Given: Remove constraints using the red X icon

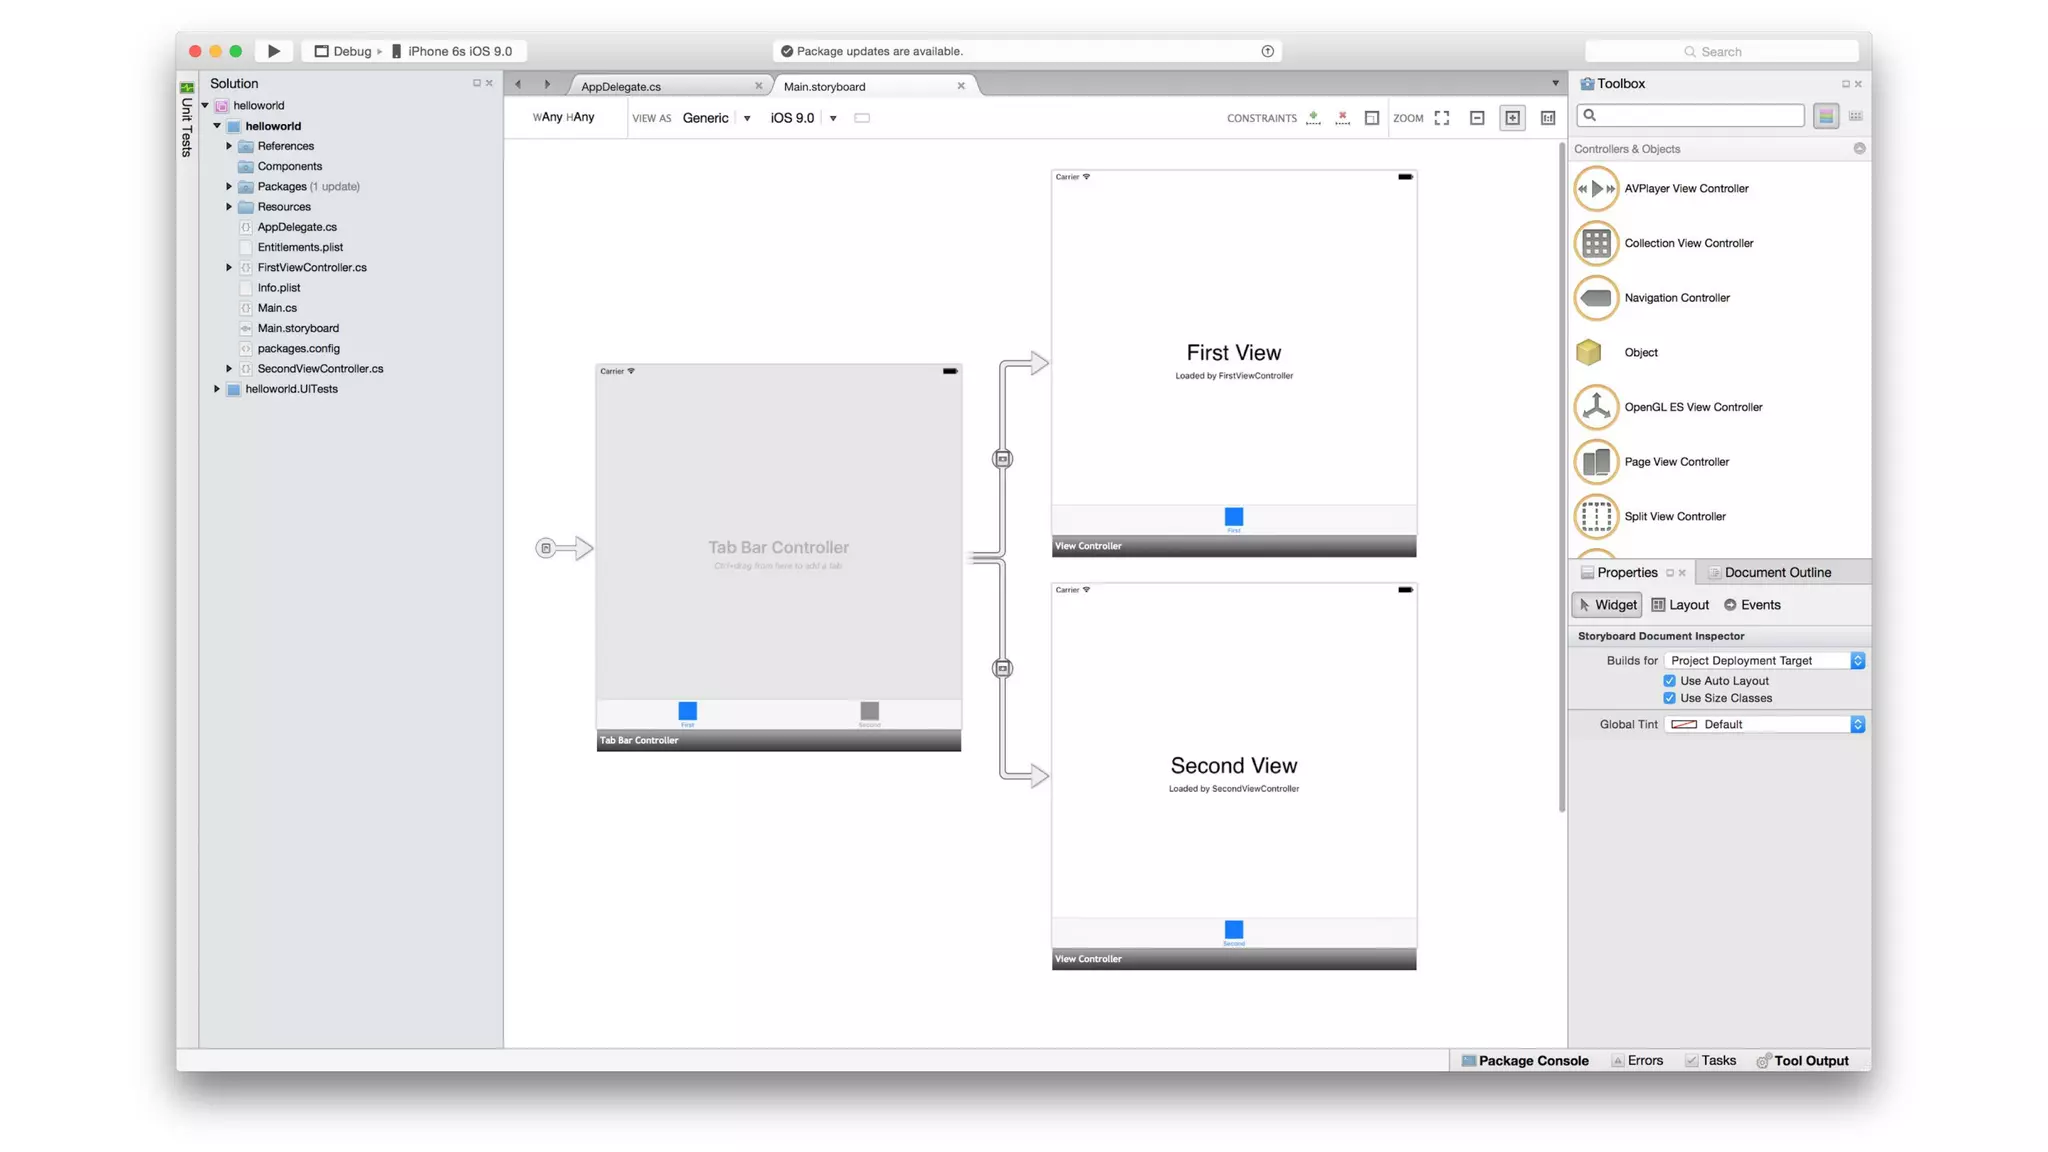Looking at the screenshot, I should (1342, 118).
